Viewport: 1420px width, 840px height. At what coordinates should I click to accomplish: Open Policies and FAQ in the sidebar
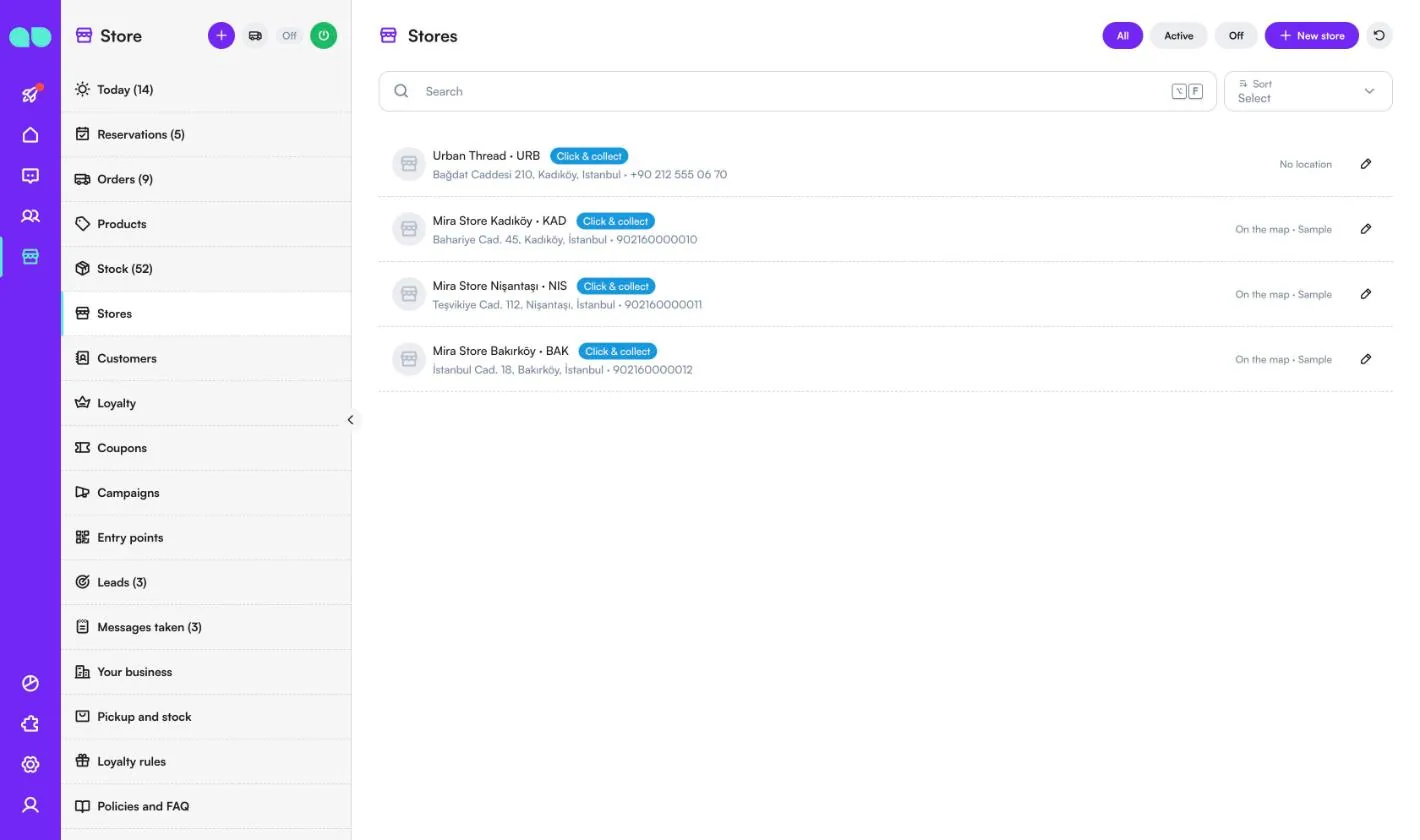[x=206, y=806]
